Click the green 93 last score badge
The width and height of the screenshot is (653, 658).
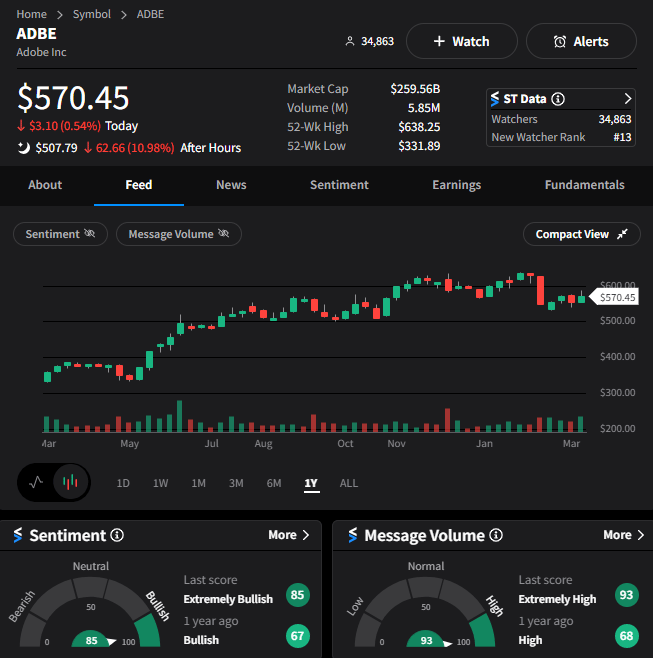[x=627, y=595]
